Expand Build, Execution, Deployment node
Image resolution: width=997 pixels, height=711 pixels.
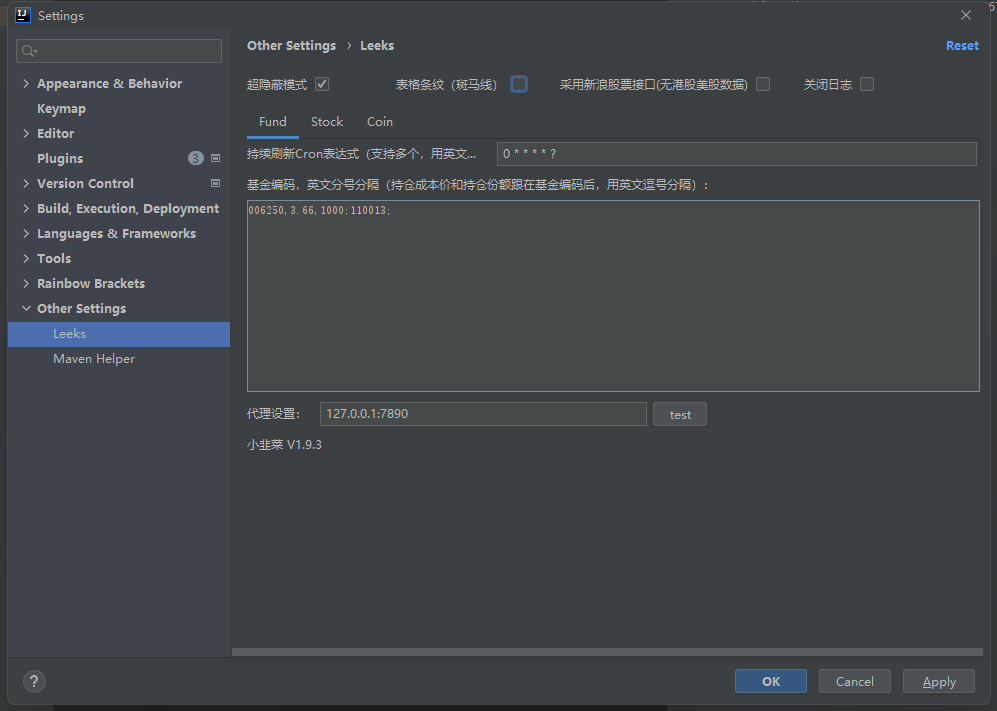click(x=26, y=209)
